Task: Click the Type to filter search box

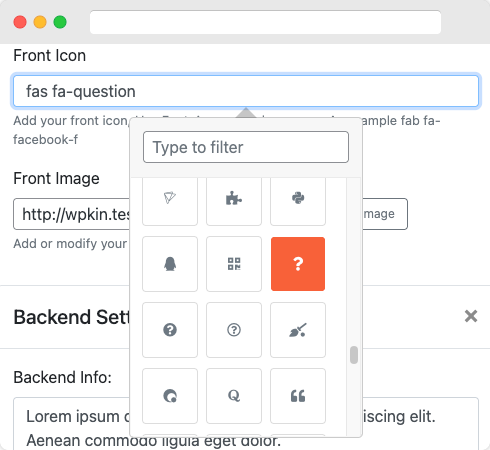Action: (x=246, y=147)
